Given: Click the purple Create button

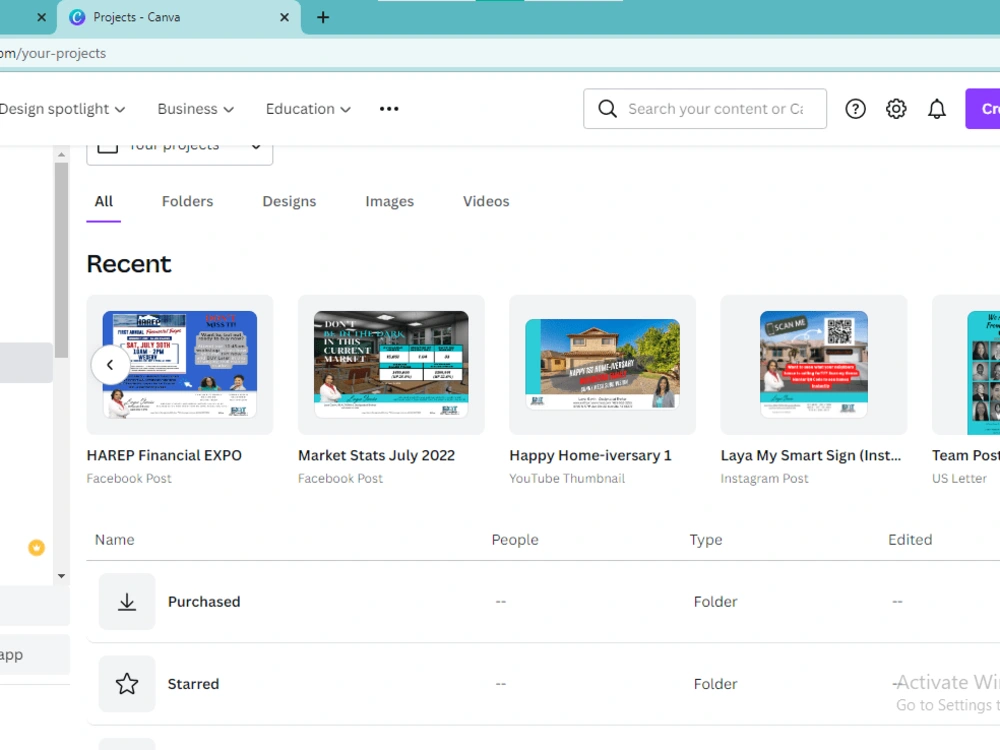Looking at the screenshot, I should (983, 109).
